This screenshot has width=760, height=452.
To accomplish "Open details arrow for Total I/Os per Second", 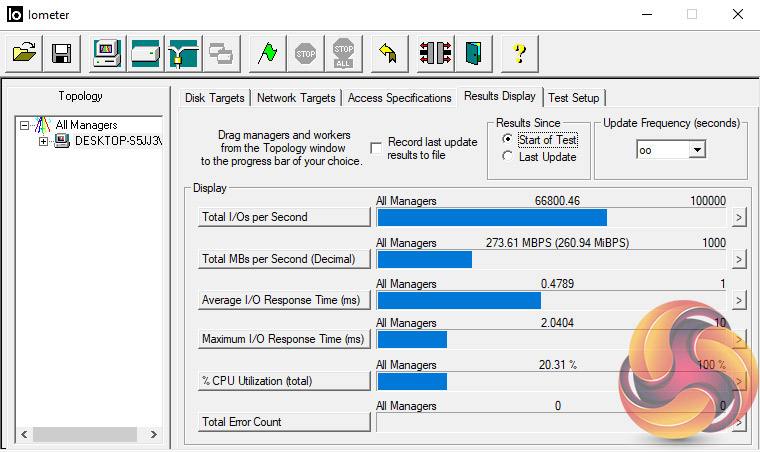I will [x=739, y=218].
